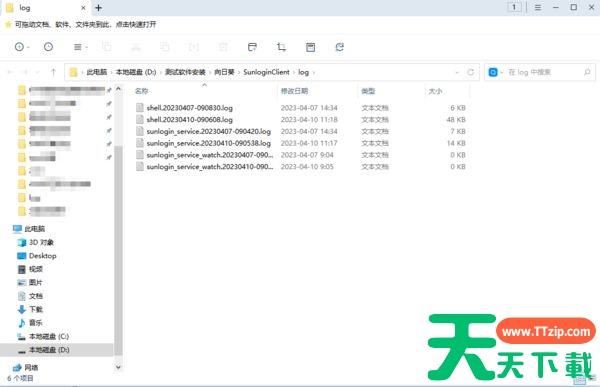600x387 pixels.
Task: Open 3D 对象 in navigation pane
Action: pos(41,242)
